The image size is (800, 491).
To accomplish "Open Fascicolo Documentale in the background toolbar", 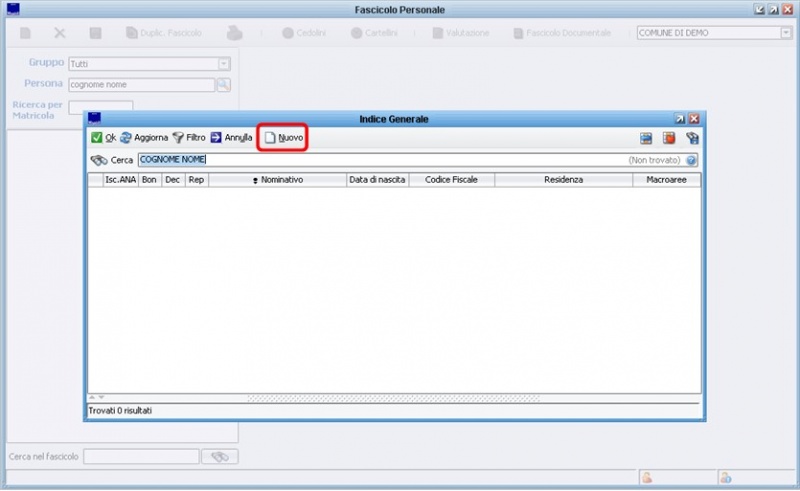I will coord(562,33).
